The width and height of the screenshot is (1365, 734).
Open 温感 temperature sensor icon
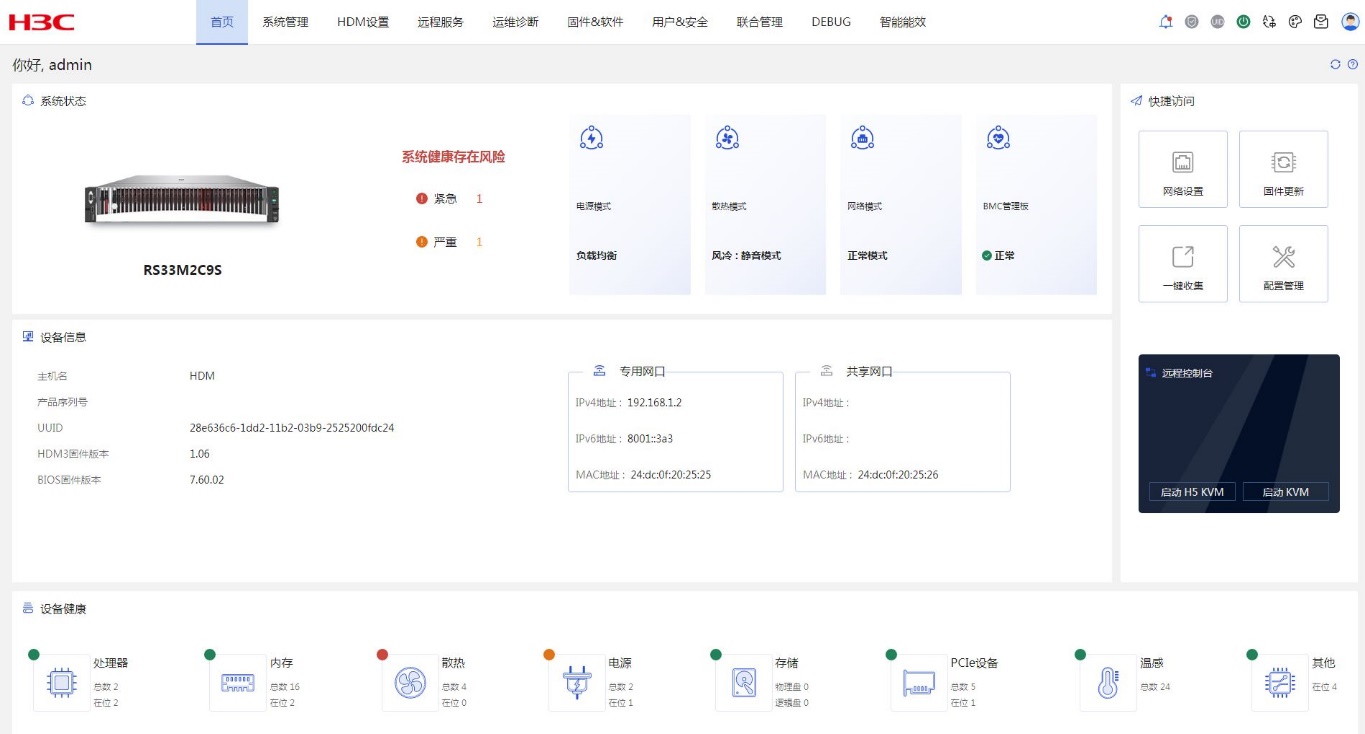click(1108, 683)
